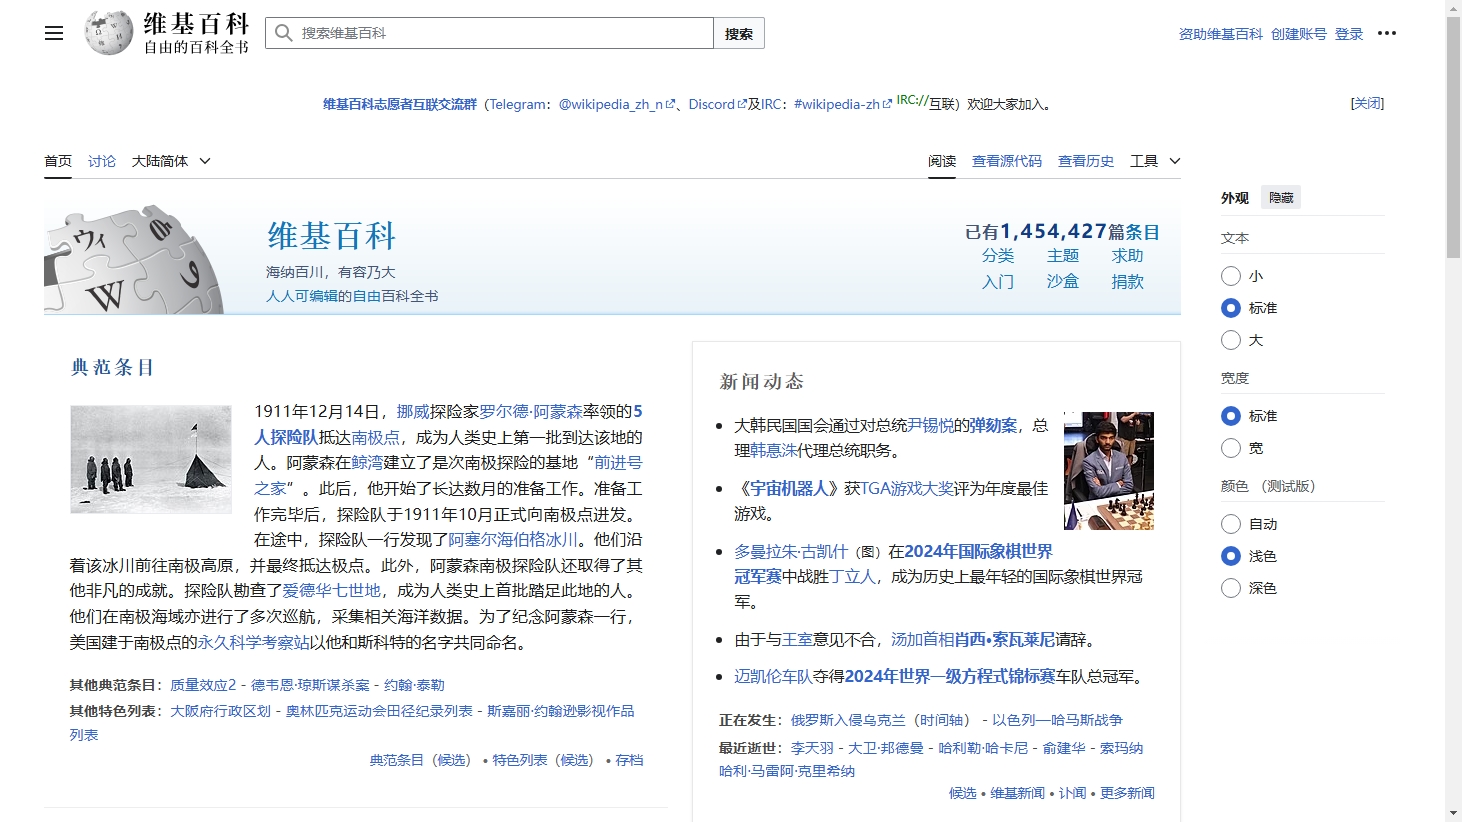
Task: Open the 李天羽 recent deaths link
Action: tap(812, 748)
